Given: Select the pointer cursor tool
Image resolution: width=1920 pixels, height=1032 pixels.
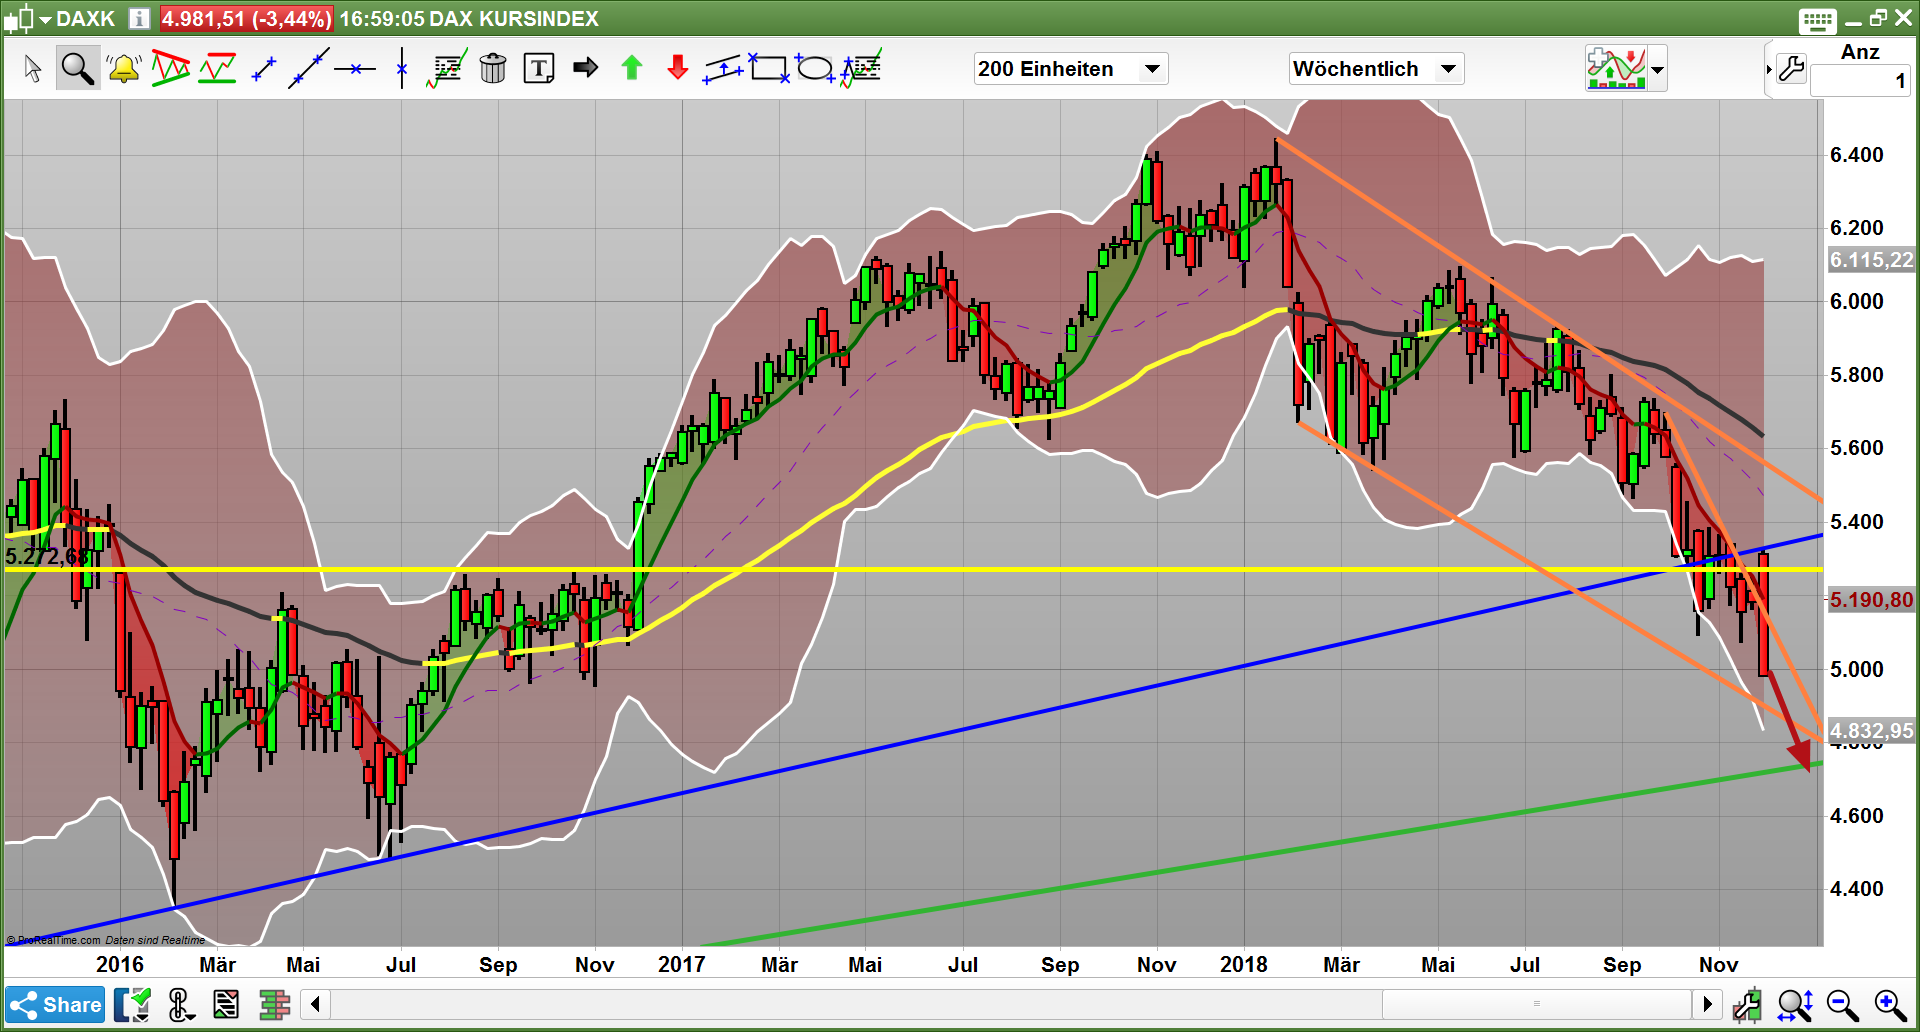Looking at the screenshot, I should (x=32, y=67).
